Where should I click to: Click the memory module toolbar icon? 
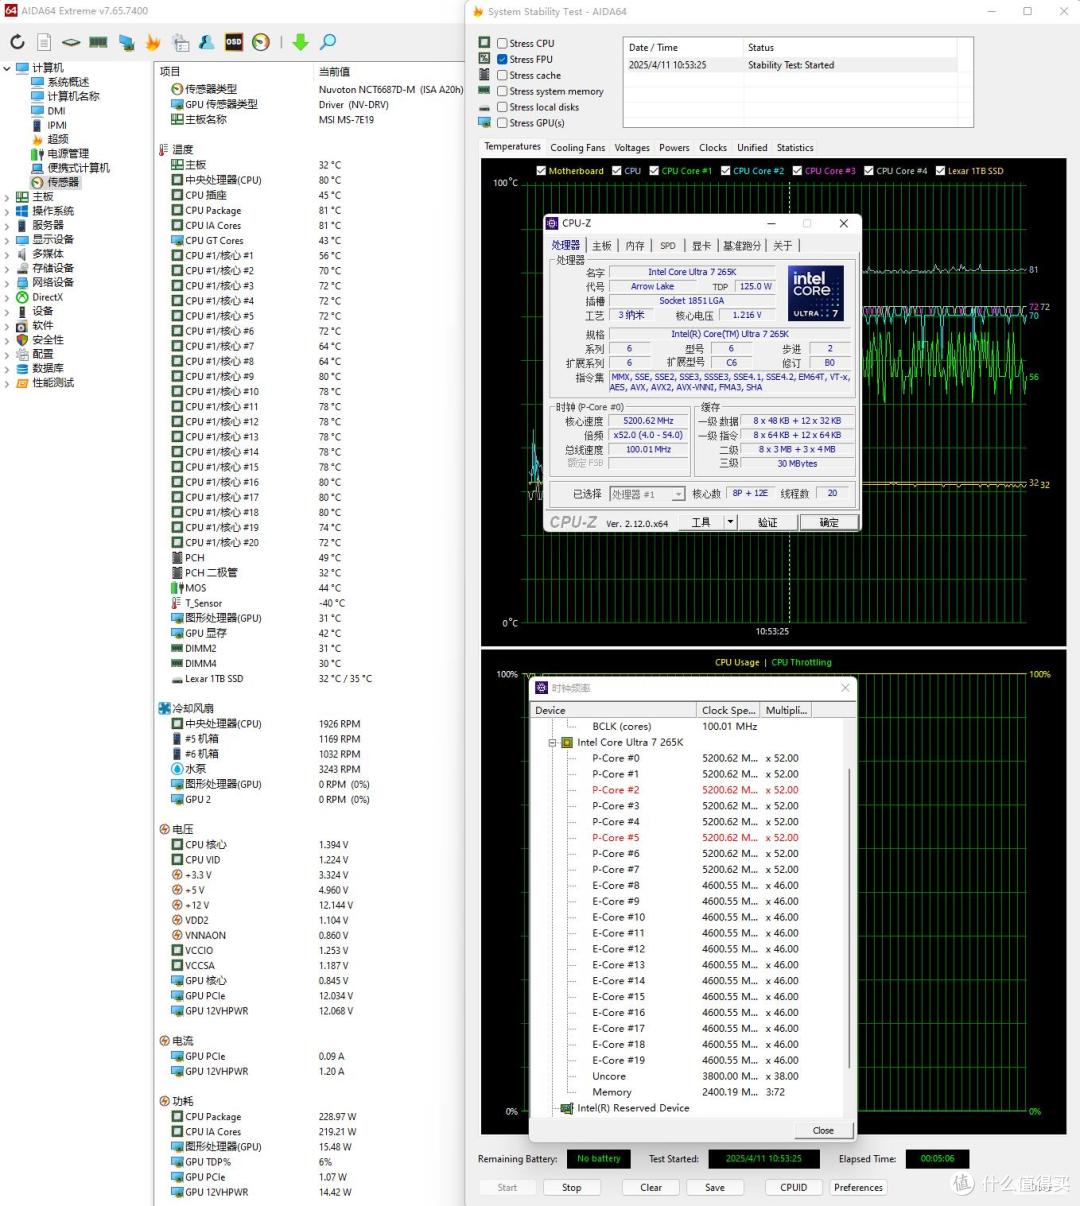[98, 42]
